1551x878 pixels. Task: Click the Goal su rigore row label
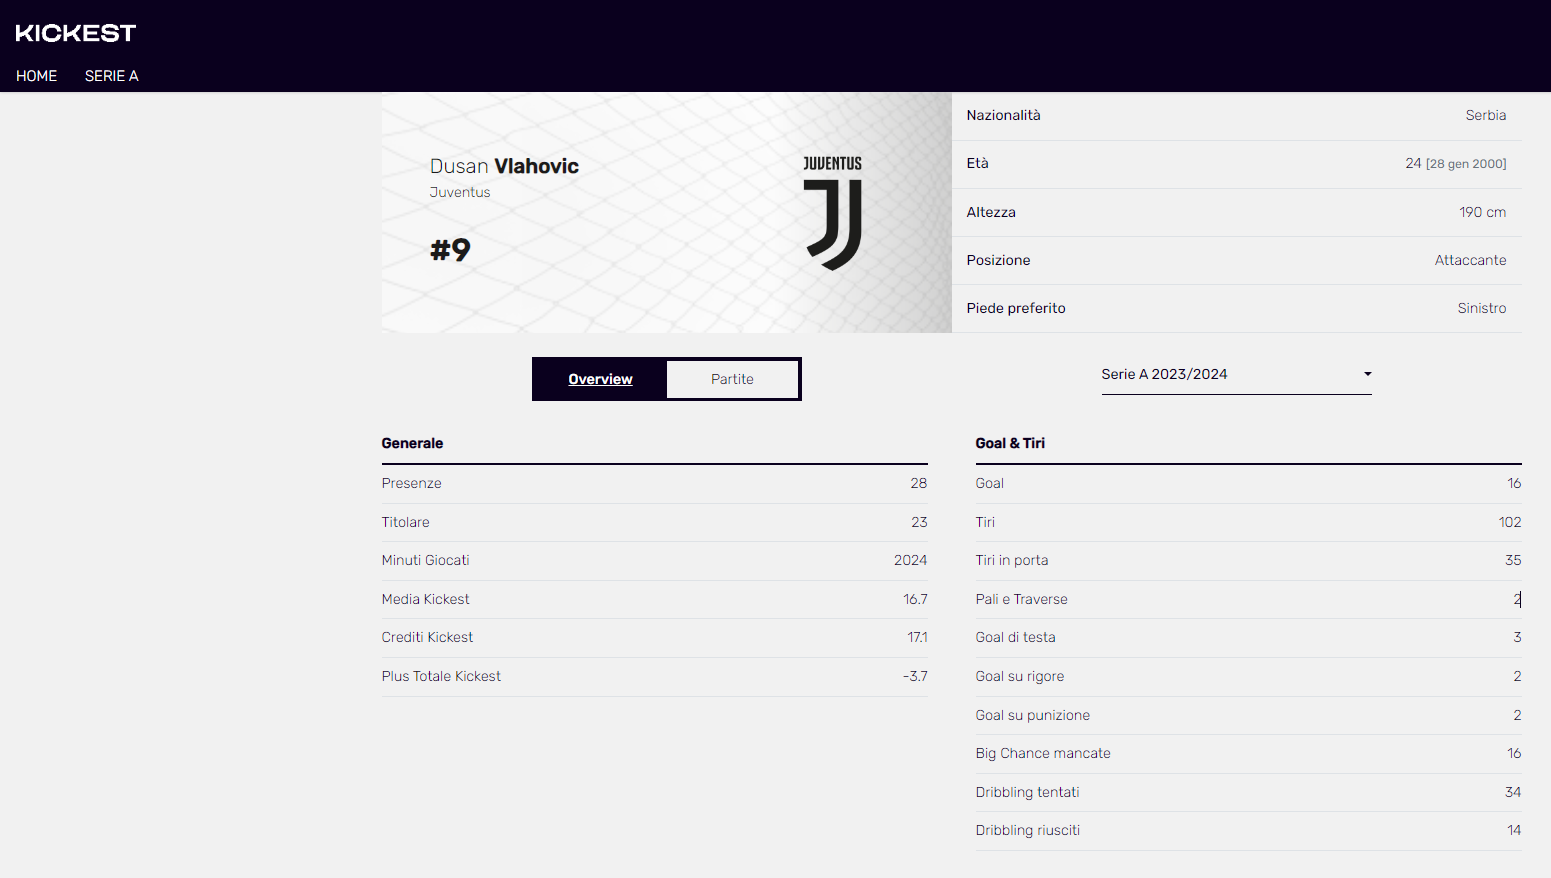coord(1019,676)
